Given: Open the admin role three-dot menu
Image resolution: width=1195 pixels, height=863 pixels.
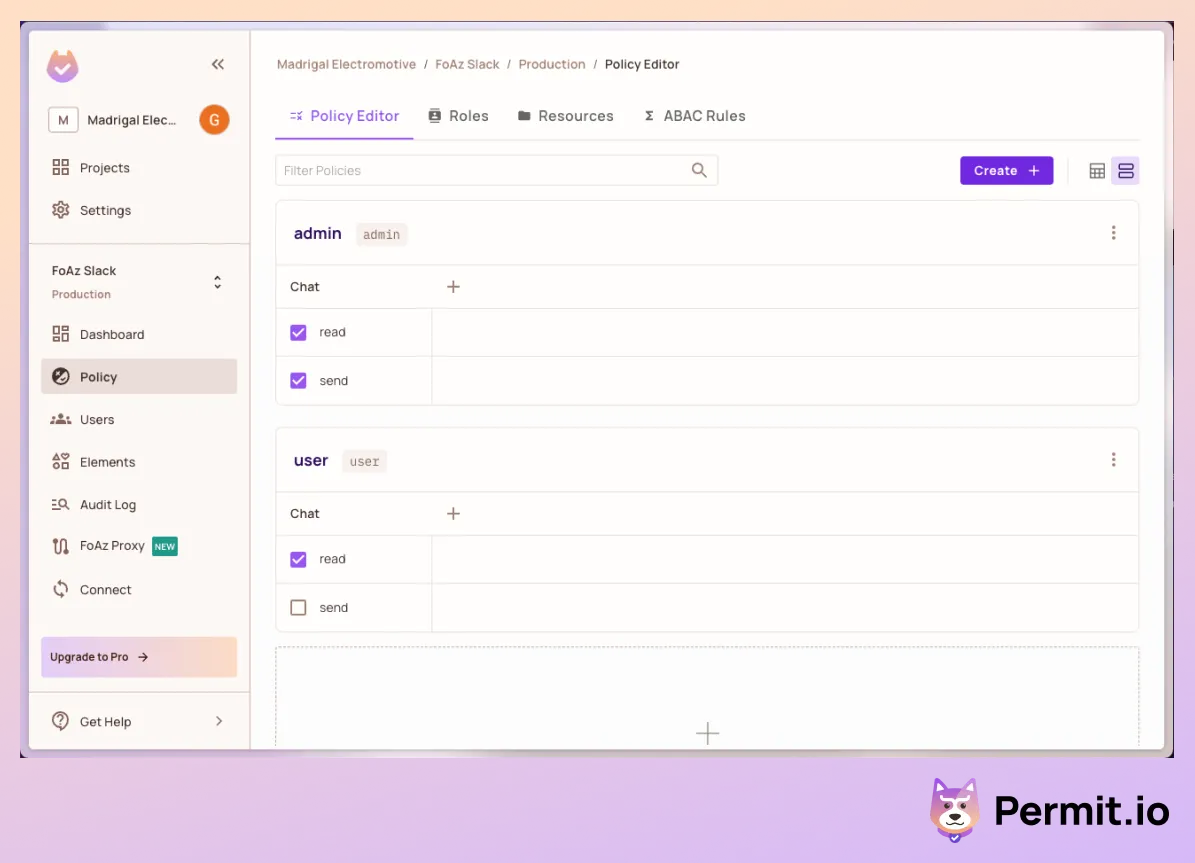Looking at the screenshot, I should point(1113,233).
